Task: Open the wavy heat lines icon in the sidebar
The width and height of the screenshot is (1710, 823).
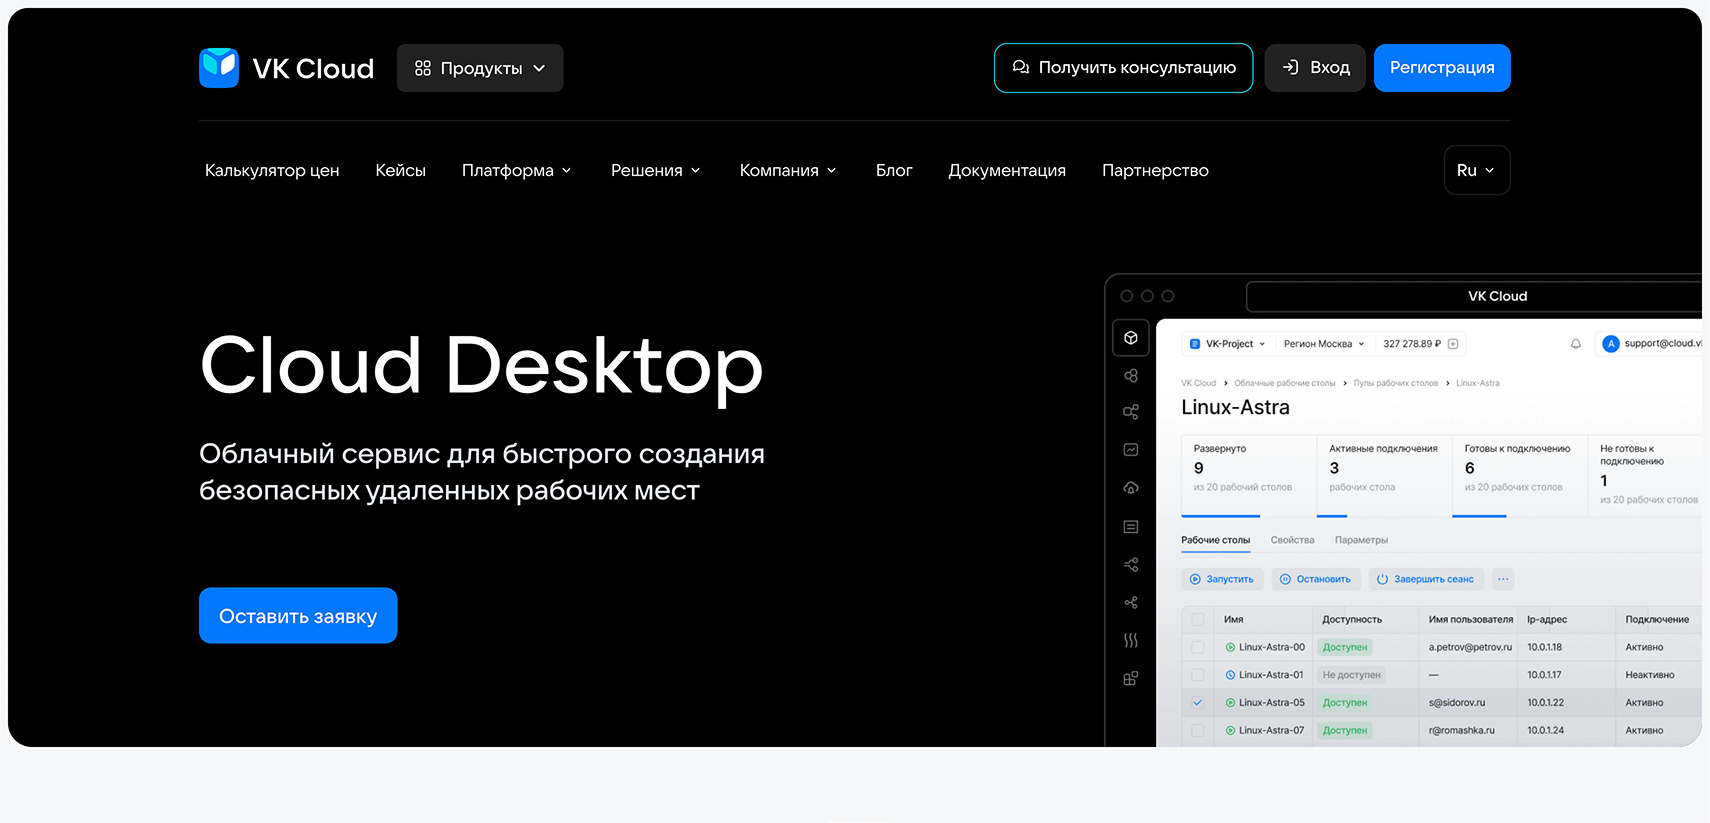Action: [1131, 640]
